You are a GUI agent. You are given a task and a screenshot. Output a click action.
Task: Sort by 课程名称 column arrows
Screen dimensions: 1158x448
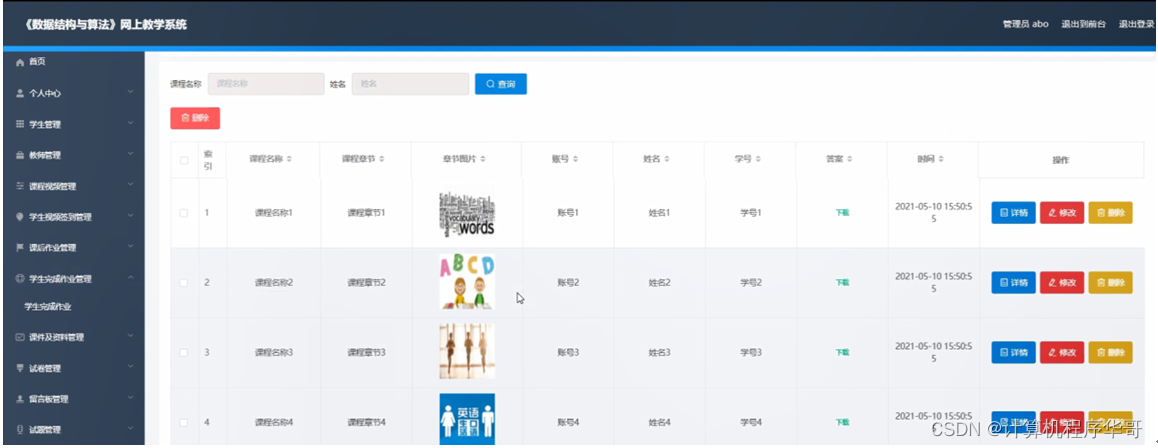coord(290,159)
